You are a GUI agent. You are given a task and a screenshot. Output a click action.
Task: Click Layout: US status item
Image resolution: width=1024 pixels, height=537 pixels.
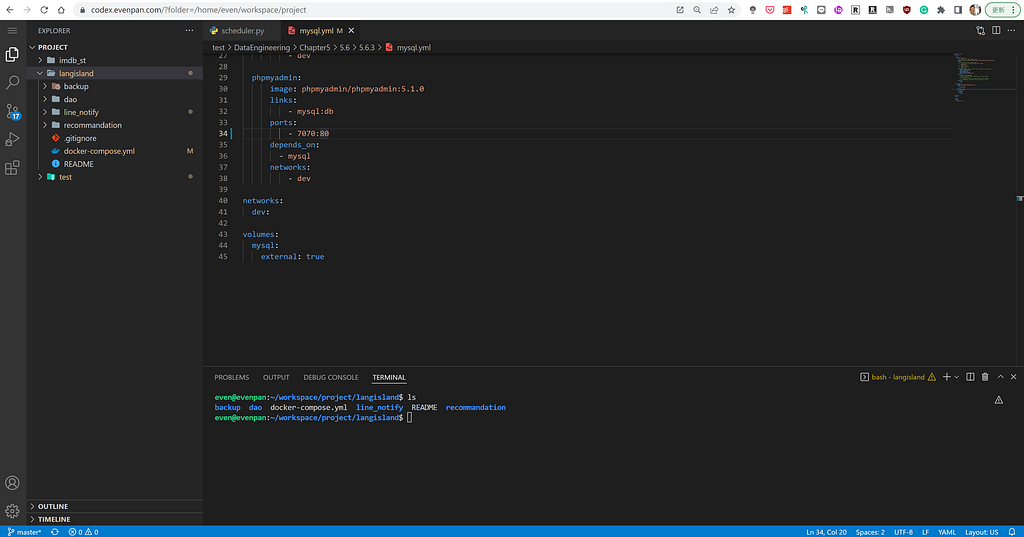pos(982,532)
